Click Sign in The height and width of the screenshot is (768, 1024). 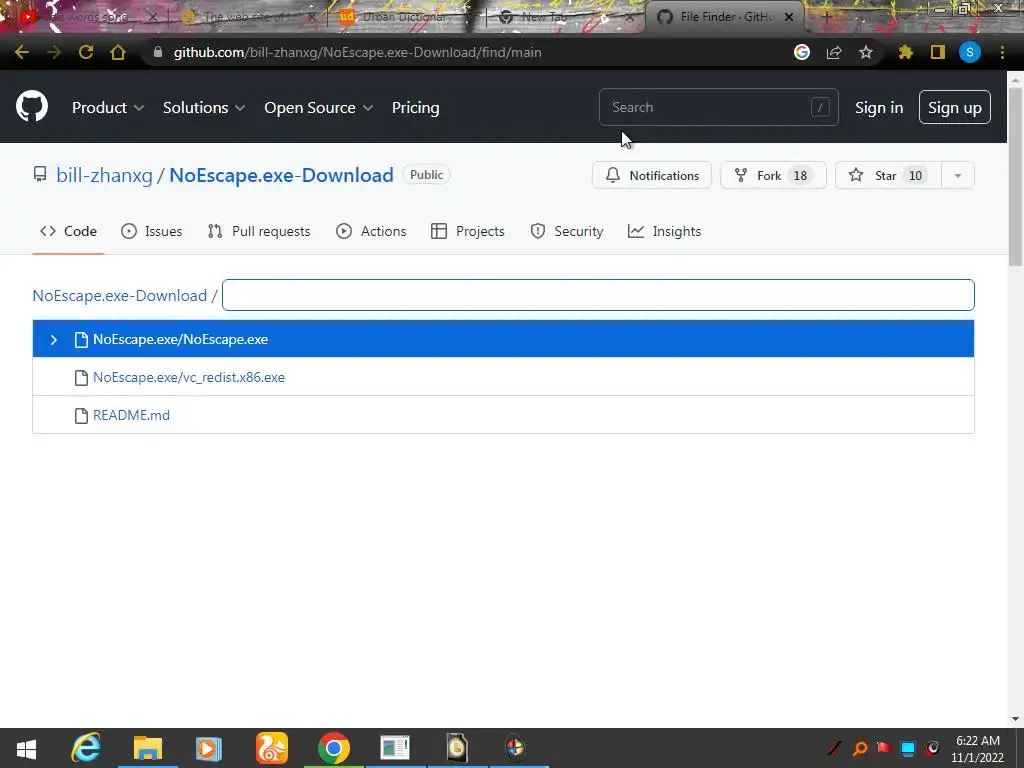click(879, 108)
